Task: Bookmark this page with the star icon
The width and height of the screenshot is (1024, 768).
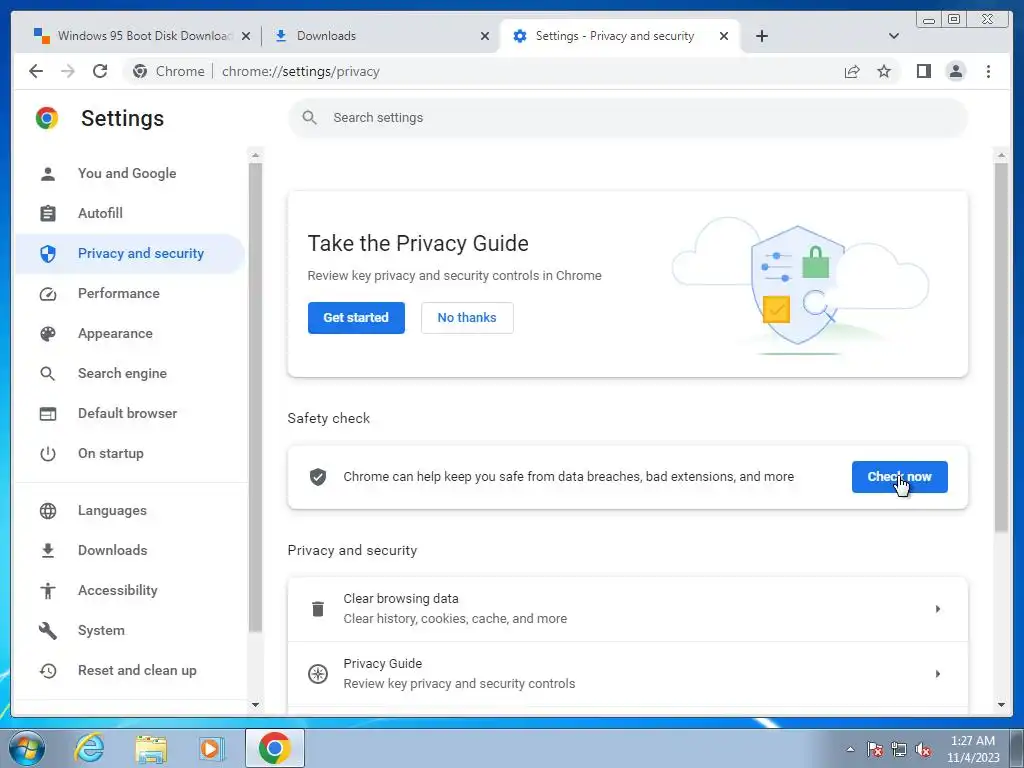Action: [884, 71]
